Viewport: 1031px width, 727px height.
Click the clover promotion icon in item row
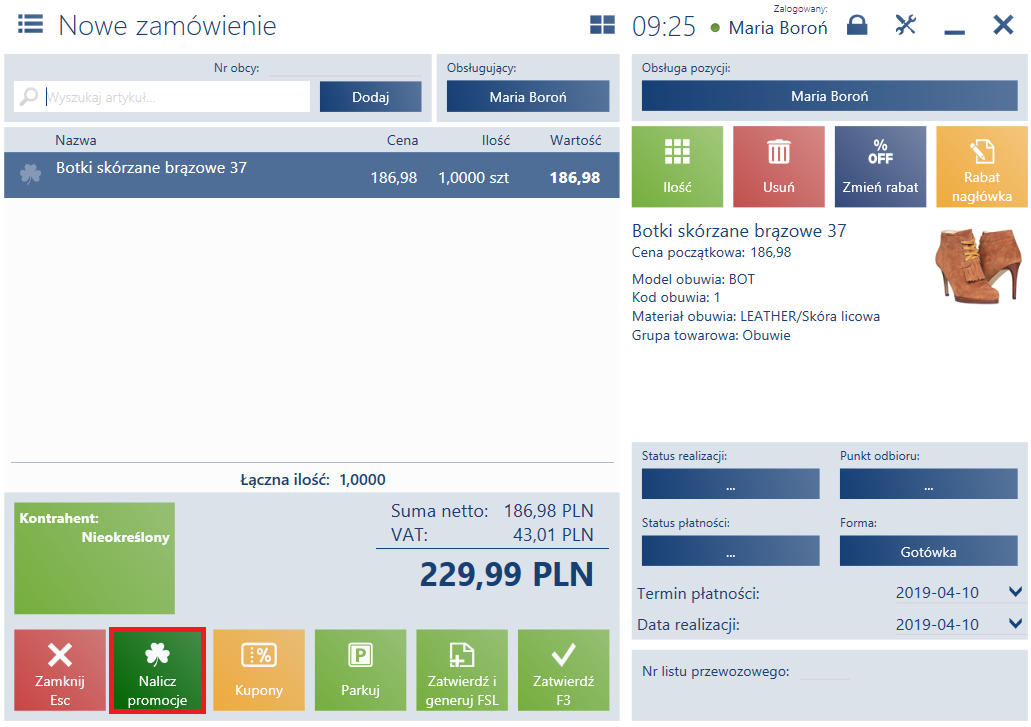[30, 174]
